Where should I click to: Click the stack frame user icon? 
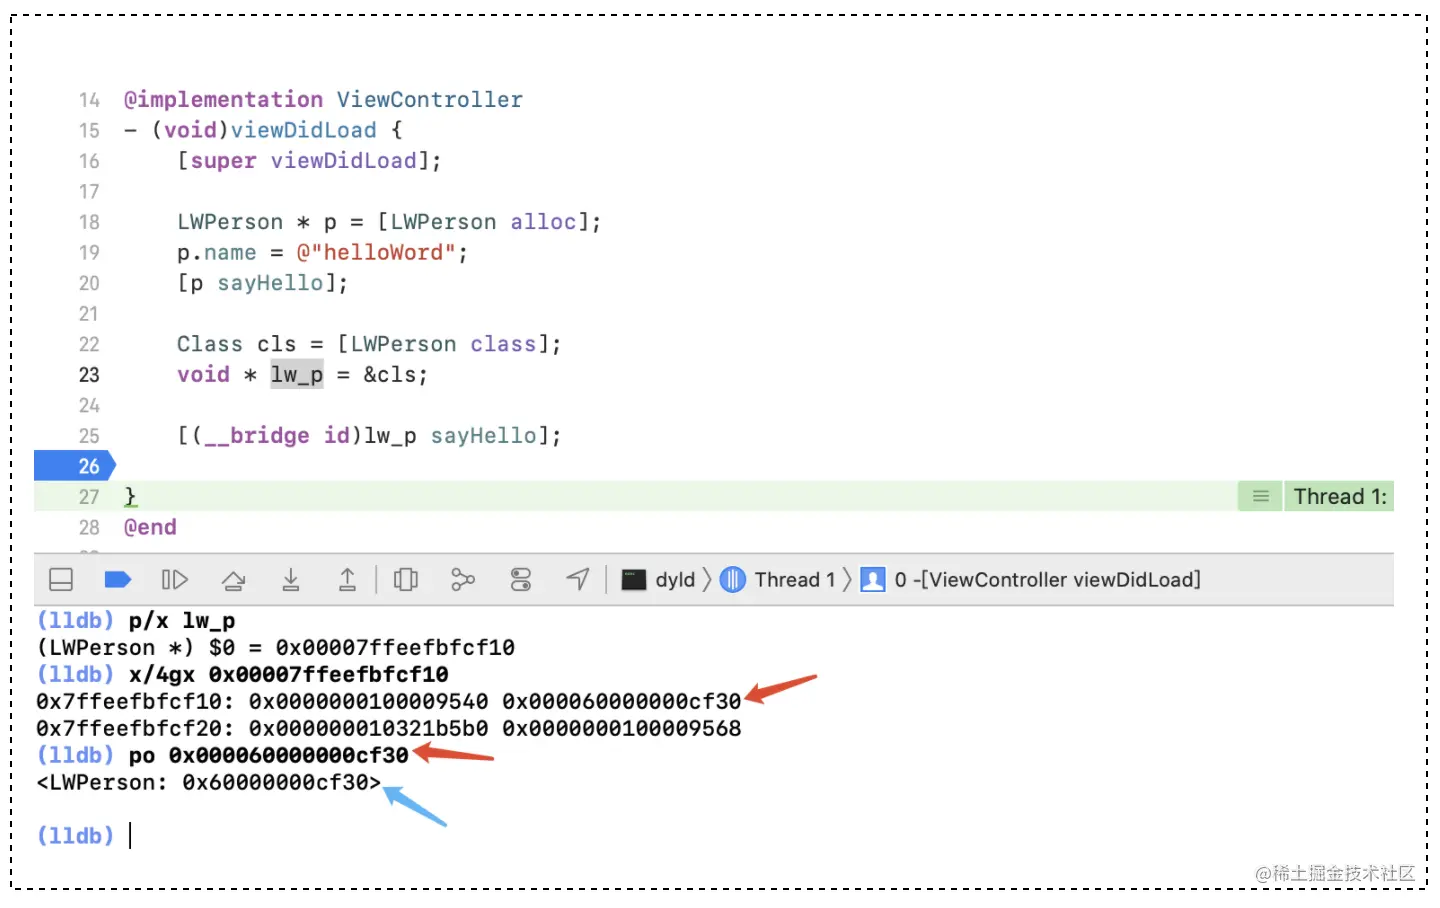point(873,580)
